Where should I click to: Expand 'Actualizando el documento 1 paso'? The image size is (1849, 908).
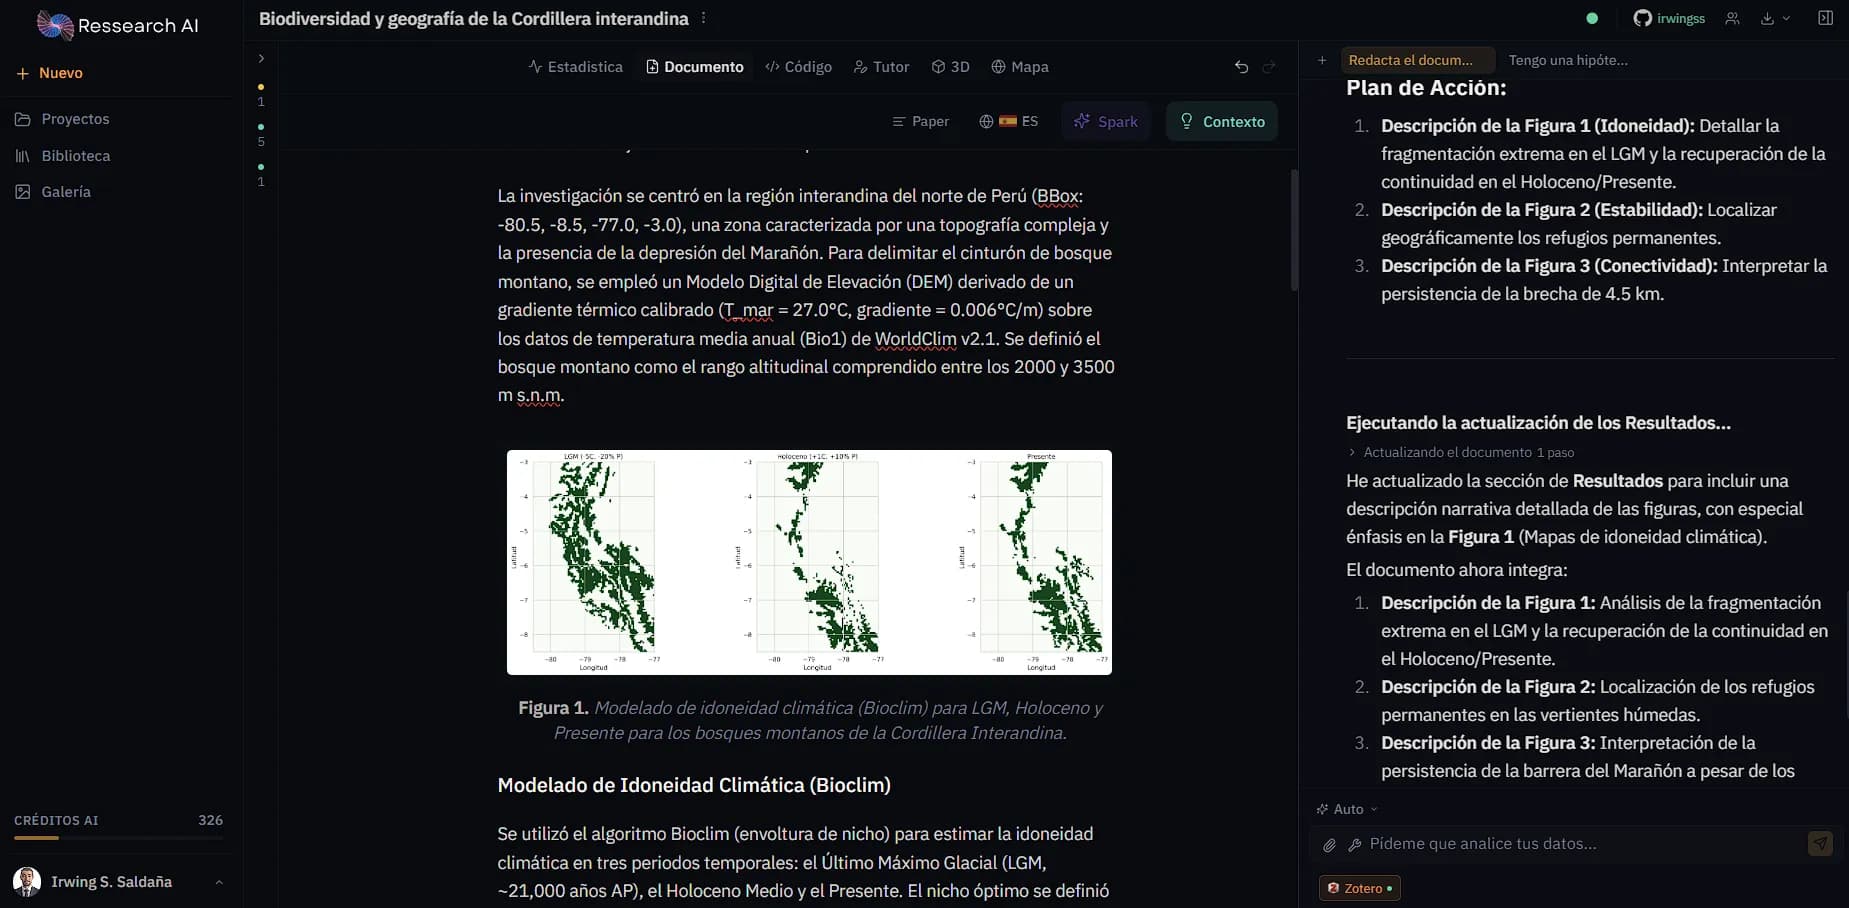click(x=1461, y=452)
